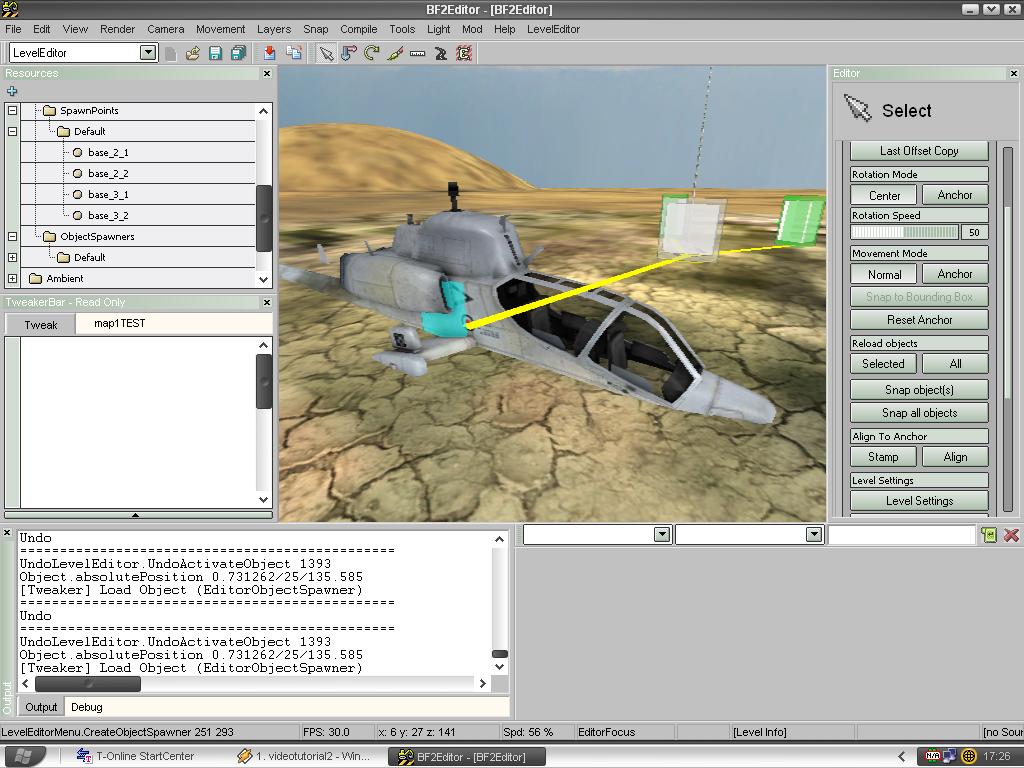Click the Snap all objects button
Screen dimensions: 1024x768
[x=919, y=413]
